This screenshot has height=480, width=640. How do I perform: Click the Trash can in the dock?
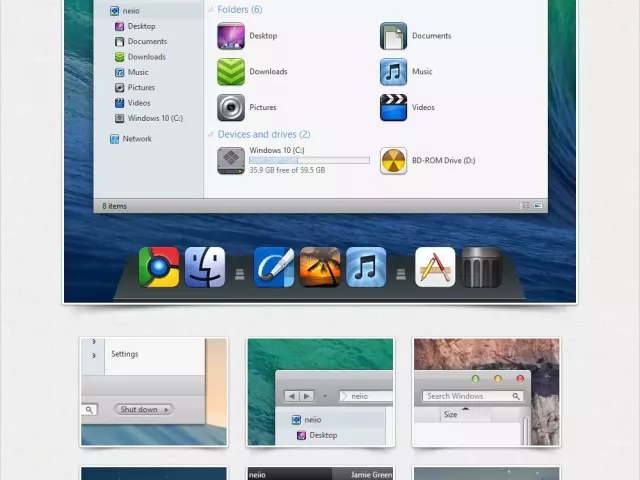481,267
